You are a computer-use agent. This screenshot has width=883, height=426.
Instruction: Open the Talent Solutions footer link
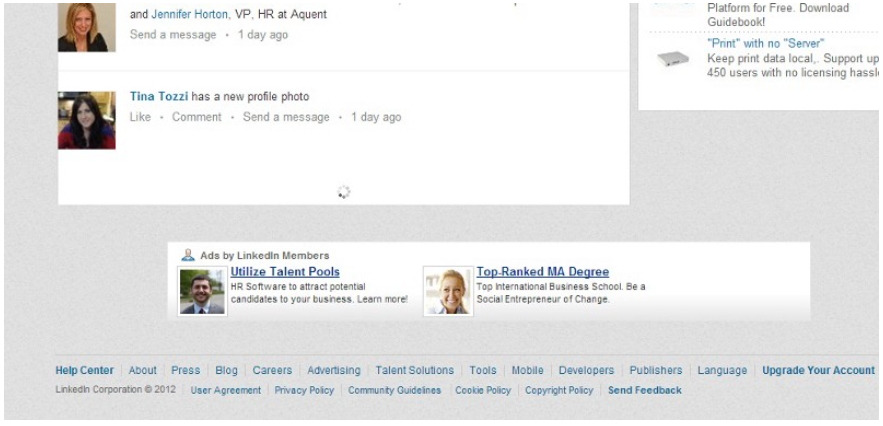pos(414,370)
